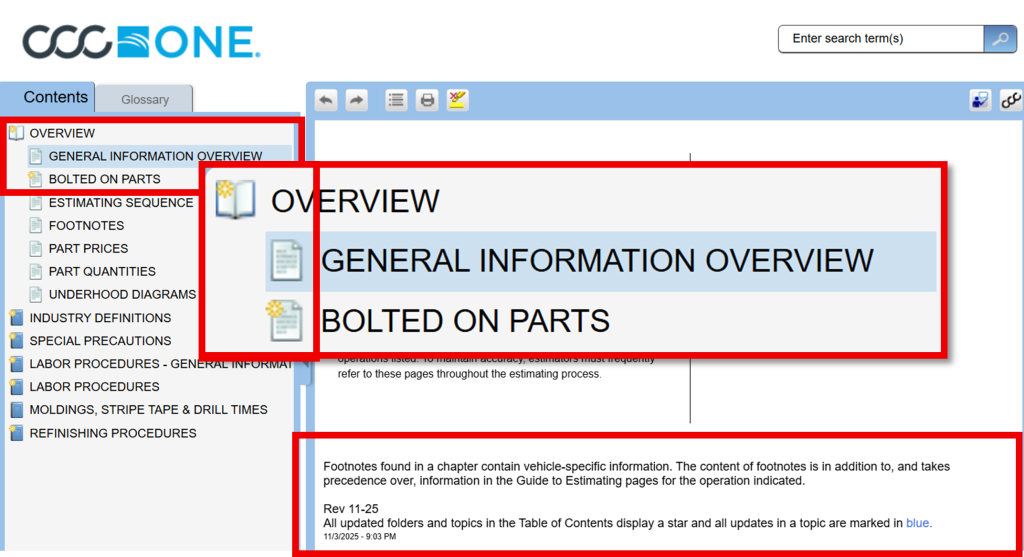Click the Print topic icon

428,100
